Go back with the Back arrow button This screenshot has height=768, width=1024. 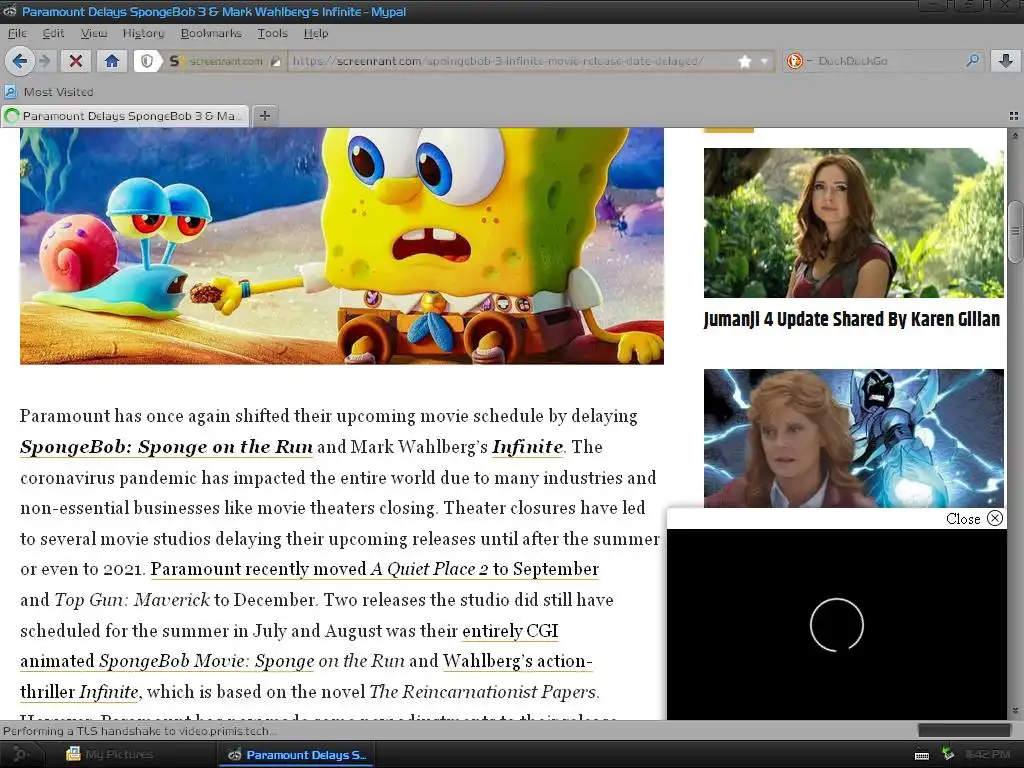20,61
